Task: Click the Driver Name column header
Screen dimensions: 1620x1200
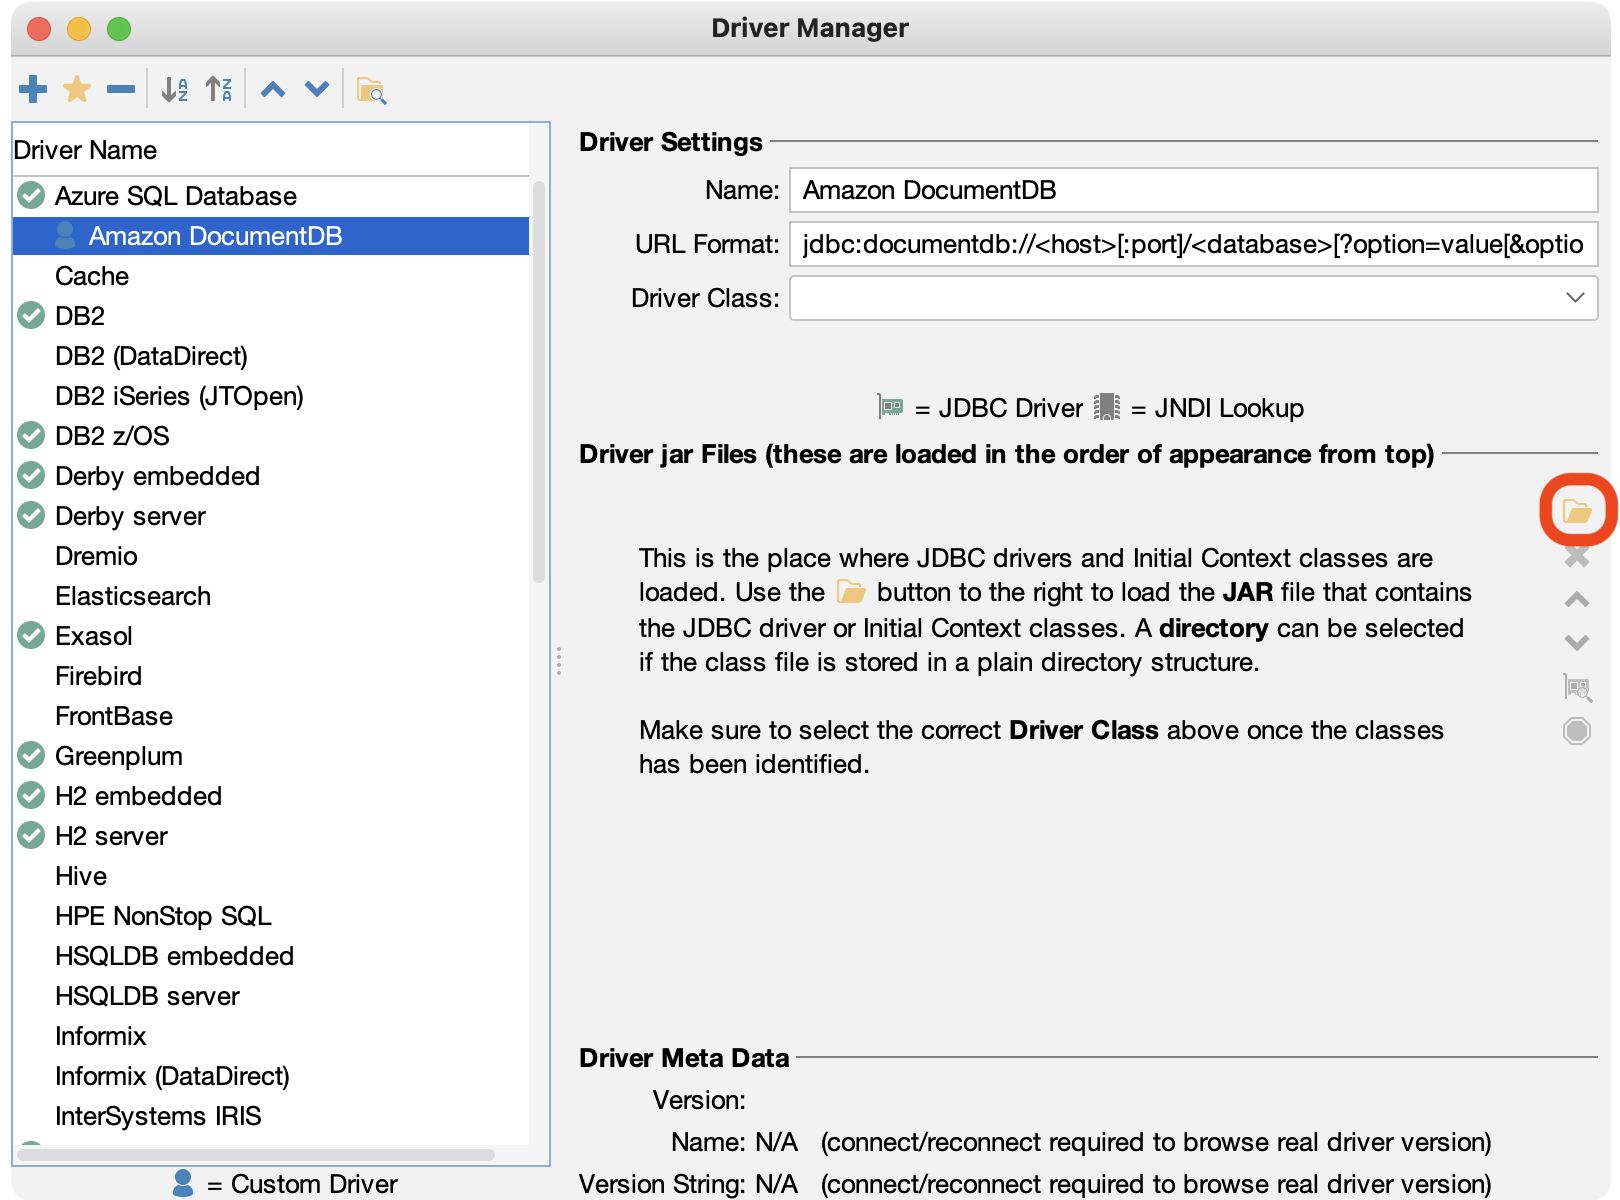Action: tap(271, 150)
